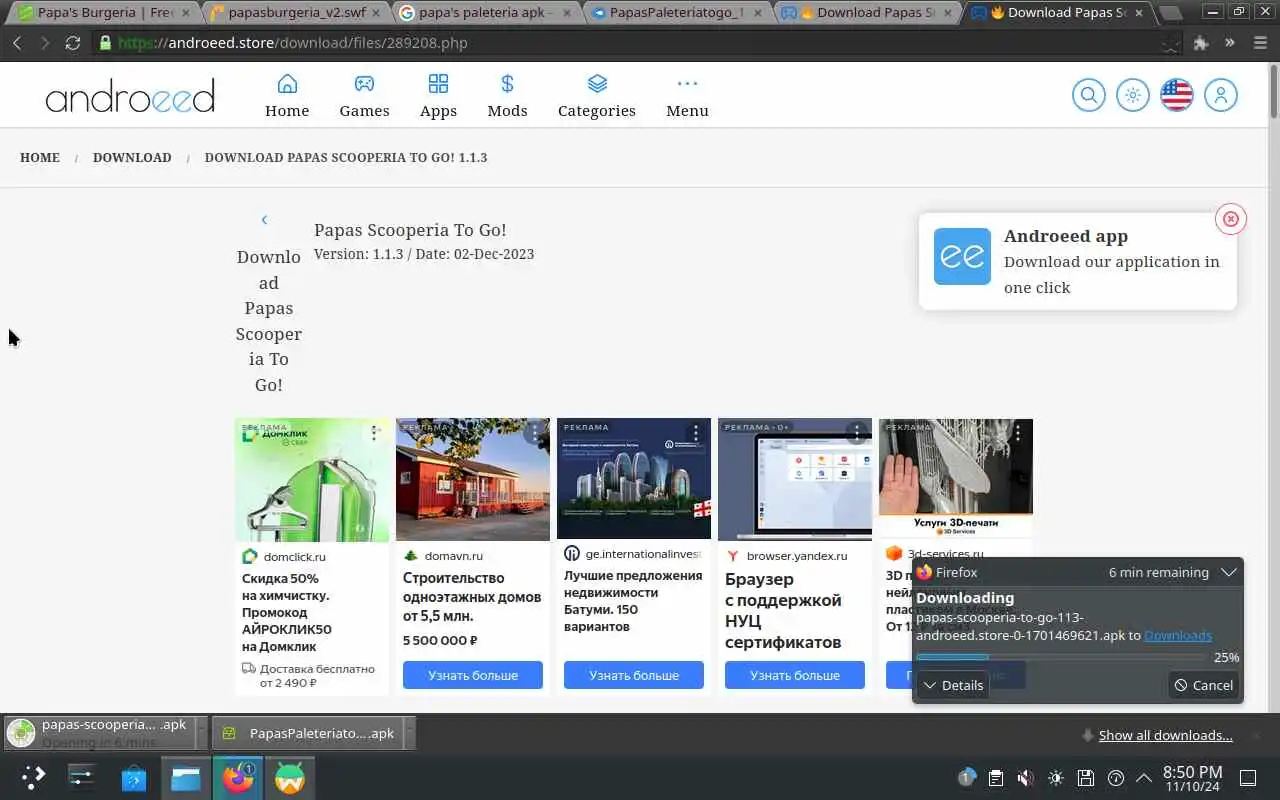Open the Categories section
Image resolution: width=1280 pixels, height=800 pixels.
pyautogui.click(x=597, y=96)
